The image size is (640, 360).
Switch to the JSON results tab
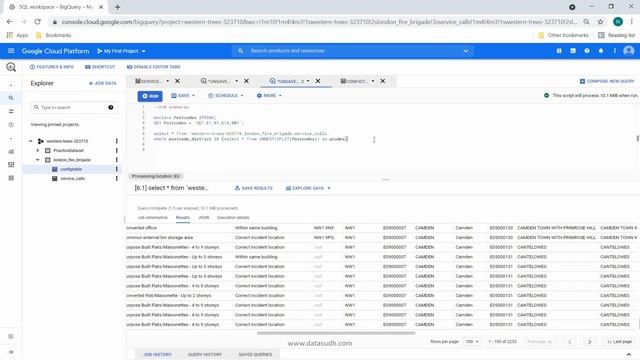204,218
